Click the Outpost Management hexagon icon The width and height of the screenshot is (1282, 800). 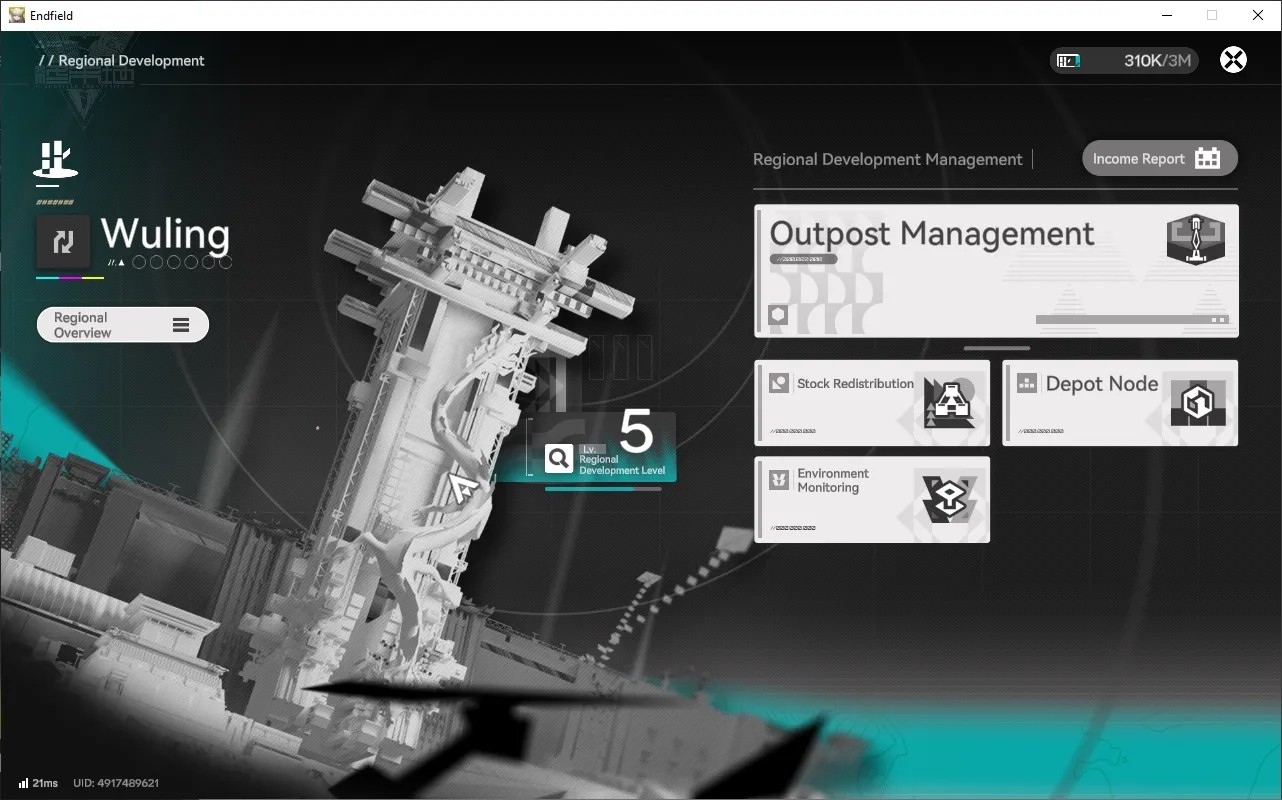pyautogui.click(x=778, y=316)
